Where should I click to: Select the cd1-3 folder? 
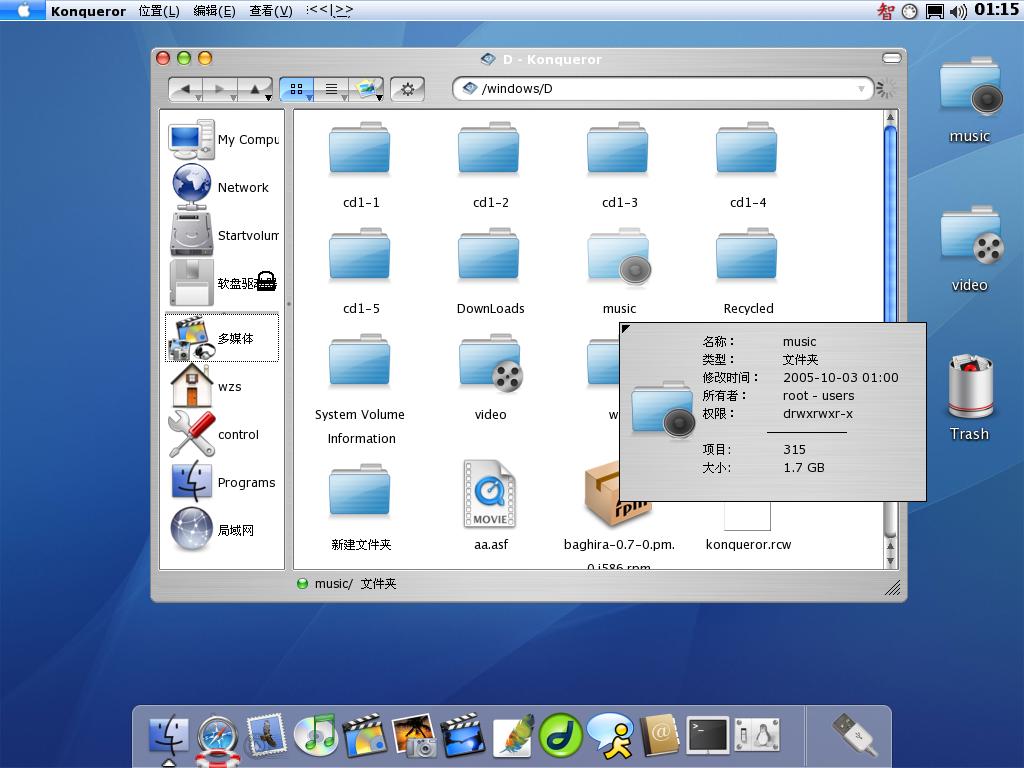point(619,165)
